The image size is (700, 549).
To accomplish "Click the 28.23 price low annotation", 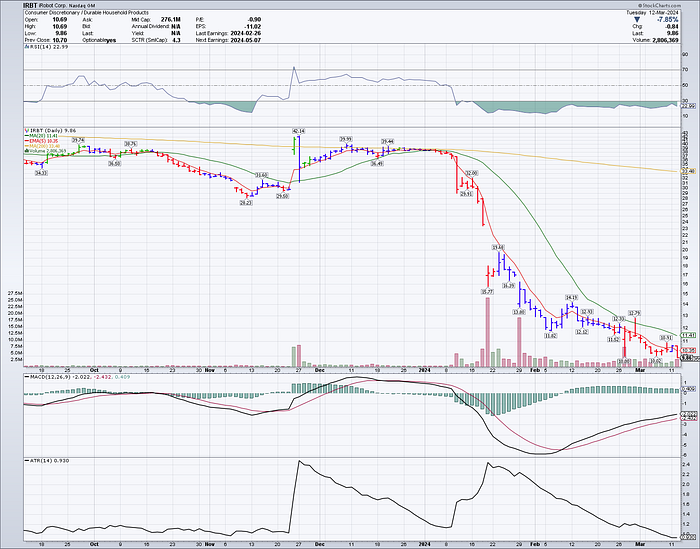I will [246, 202].
